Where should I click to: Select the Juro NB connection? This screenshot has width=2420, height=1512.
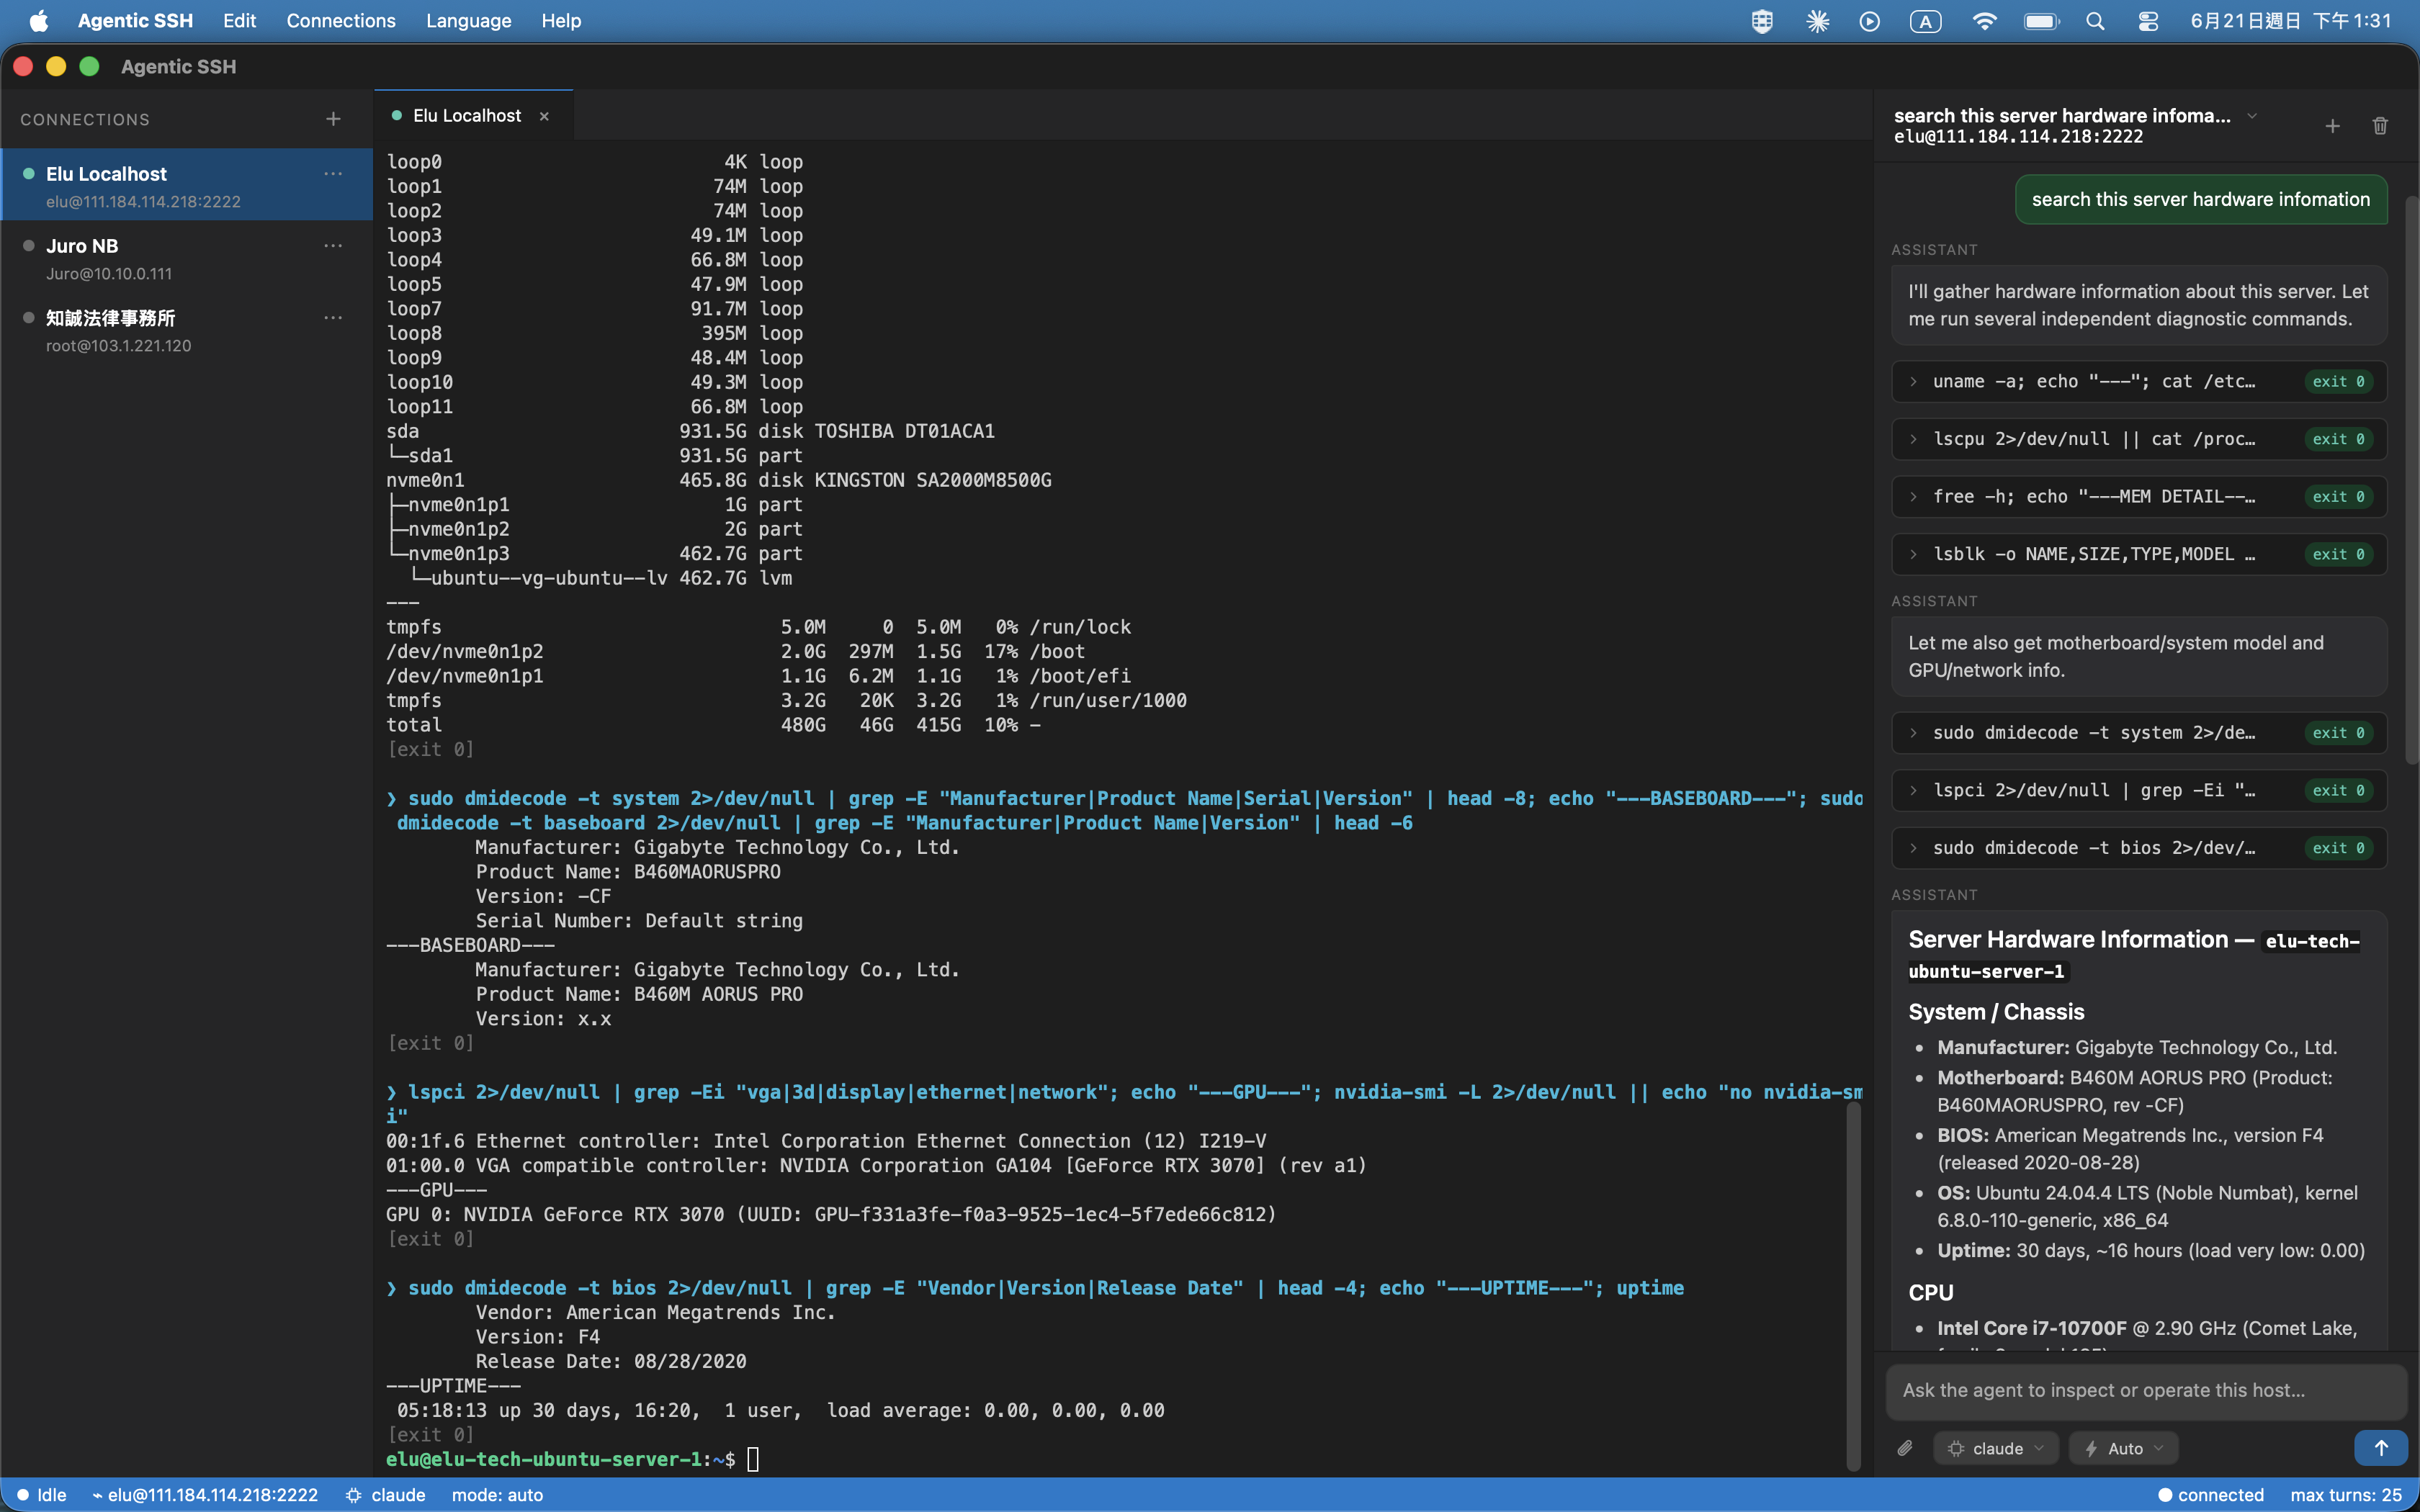[187, 258]
